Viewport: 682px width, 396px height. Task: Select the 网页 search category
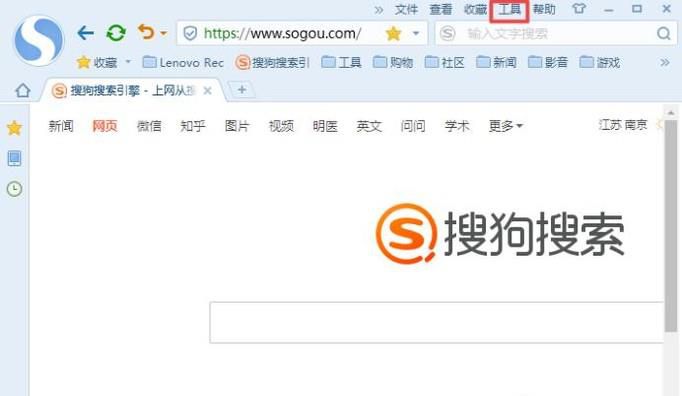point(105,126)
